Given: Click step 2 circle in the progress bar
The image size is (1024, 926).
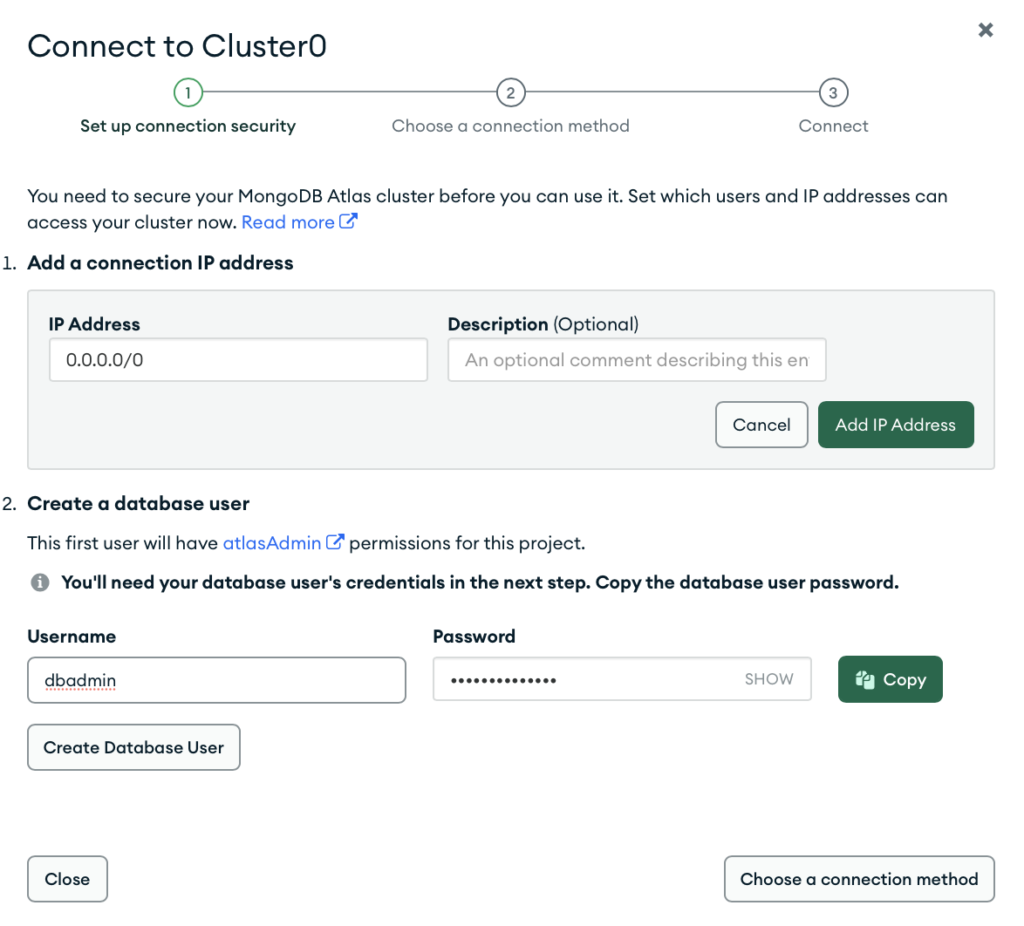Looking at the screenshot, I should click(x=510, y=93).
